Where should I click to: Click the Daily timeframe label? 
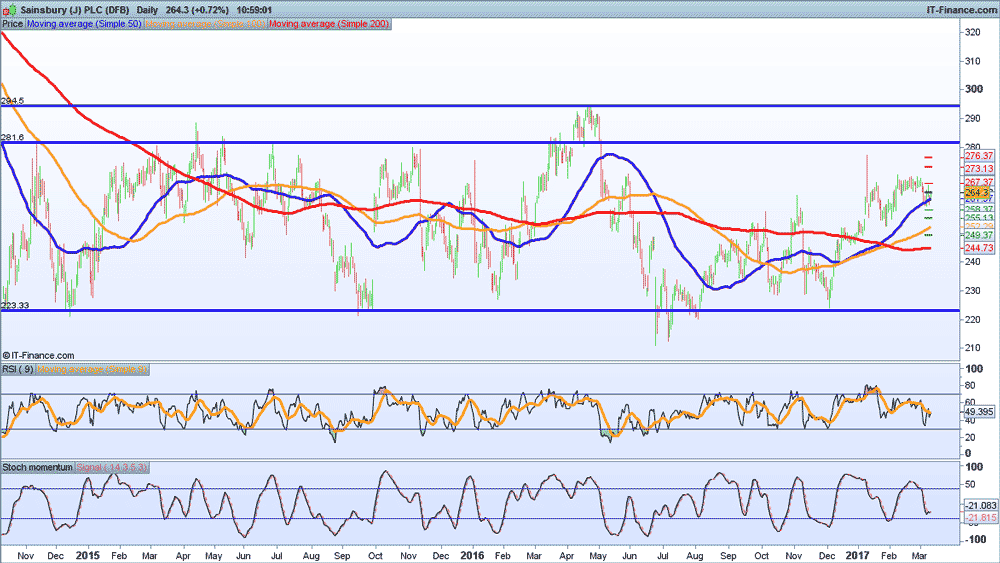click(147, 10)
